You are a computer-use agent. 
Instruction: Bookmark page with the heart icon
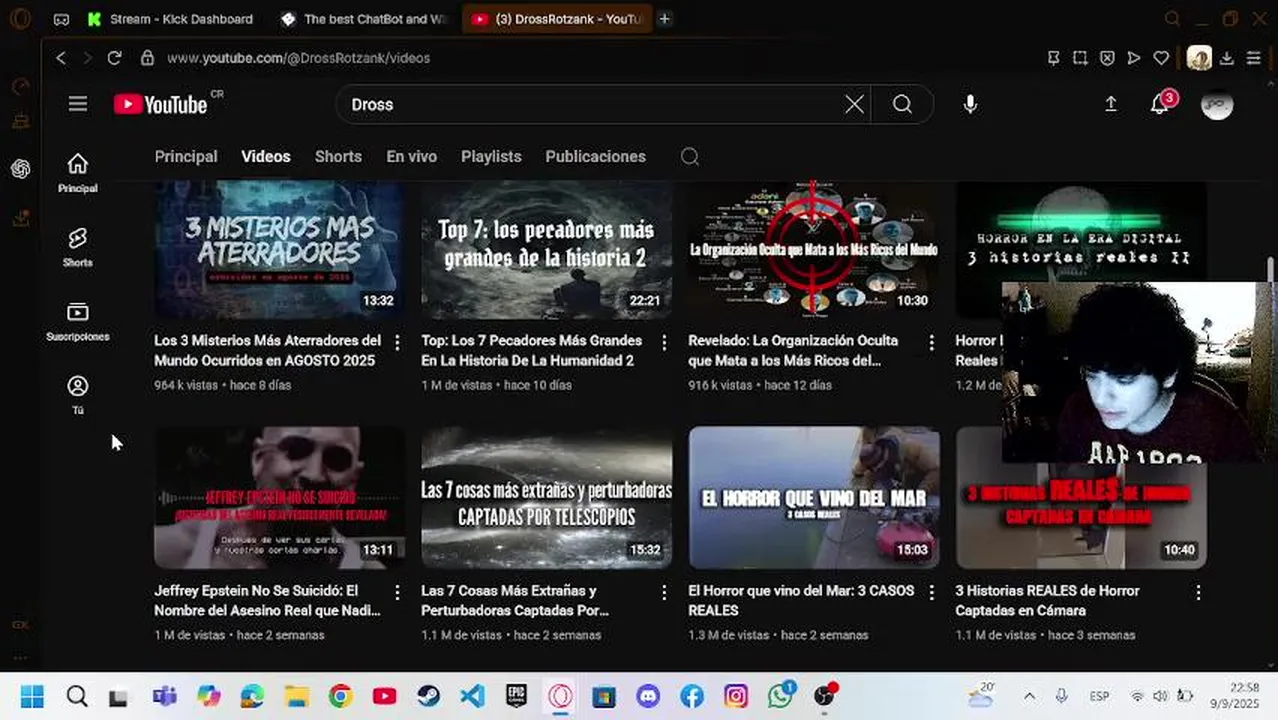[1161, 58]
